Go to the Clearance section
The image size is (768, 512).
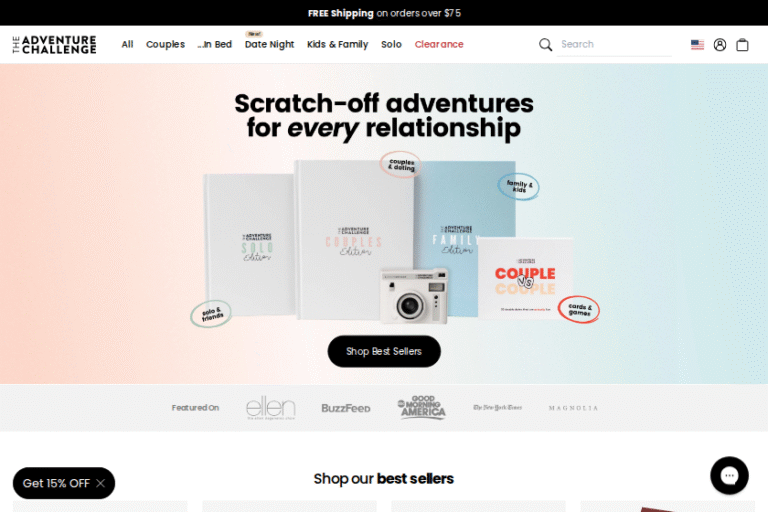click(x=439, y=44)
